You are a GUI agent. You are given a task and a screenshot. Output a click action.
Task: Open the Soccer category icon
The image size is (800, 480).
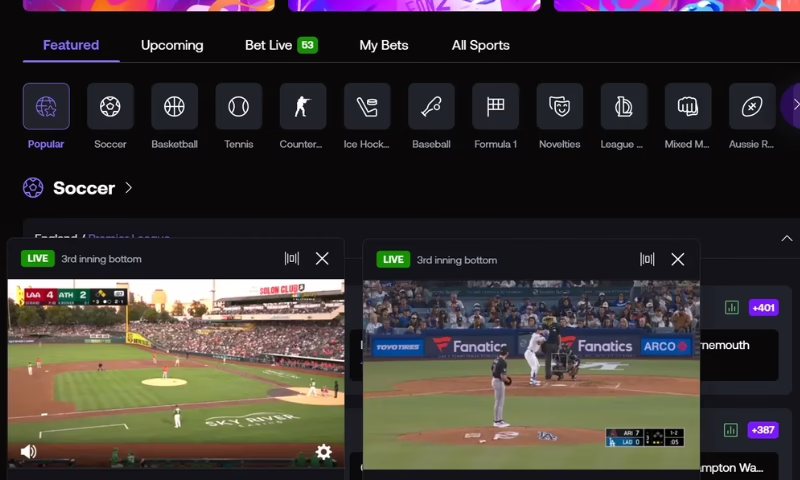click(x=110, y=106)
